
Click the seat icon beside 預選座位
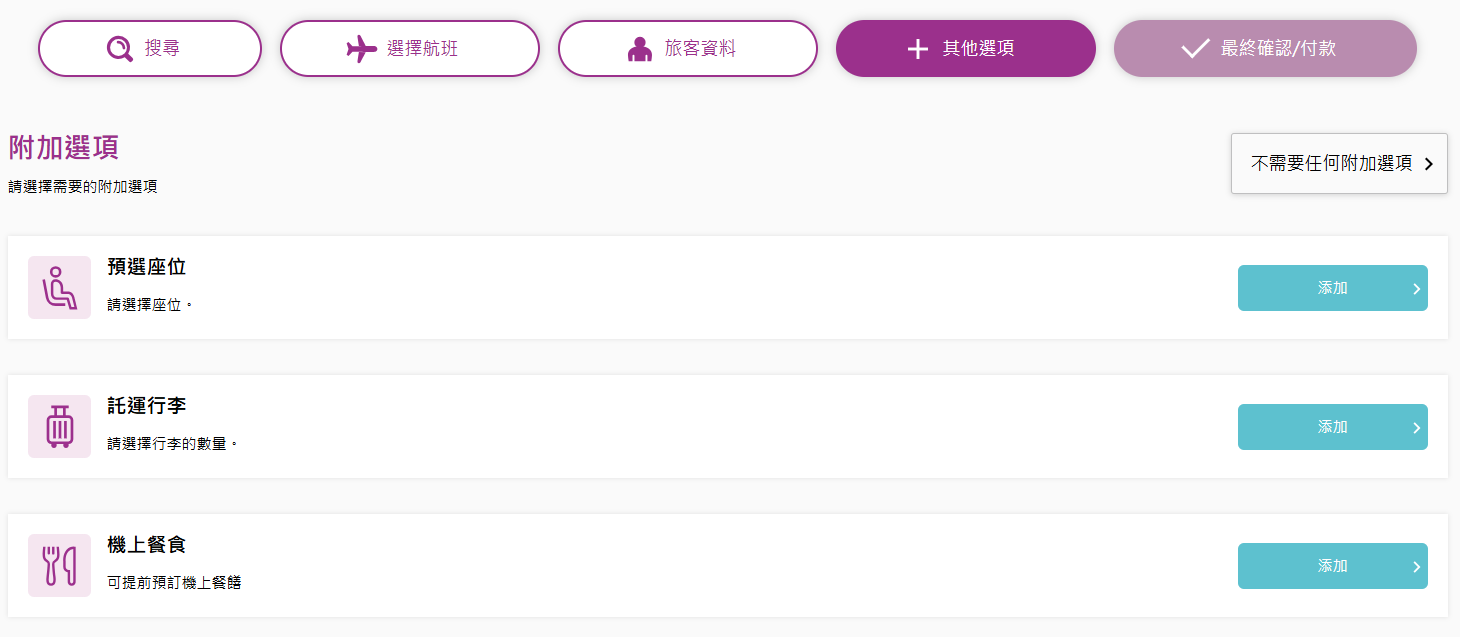point(59,288)
